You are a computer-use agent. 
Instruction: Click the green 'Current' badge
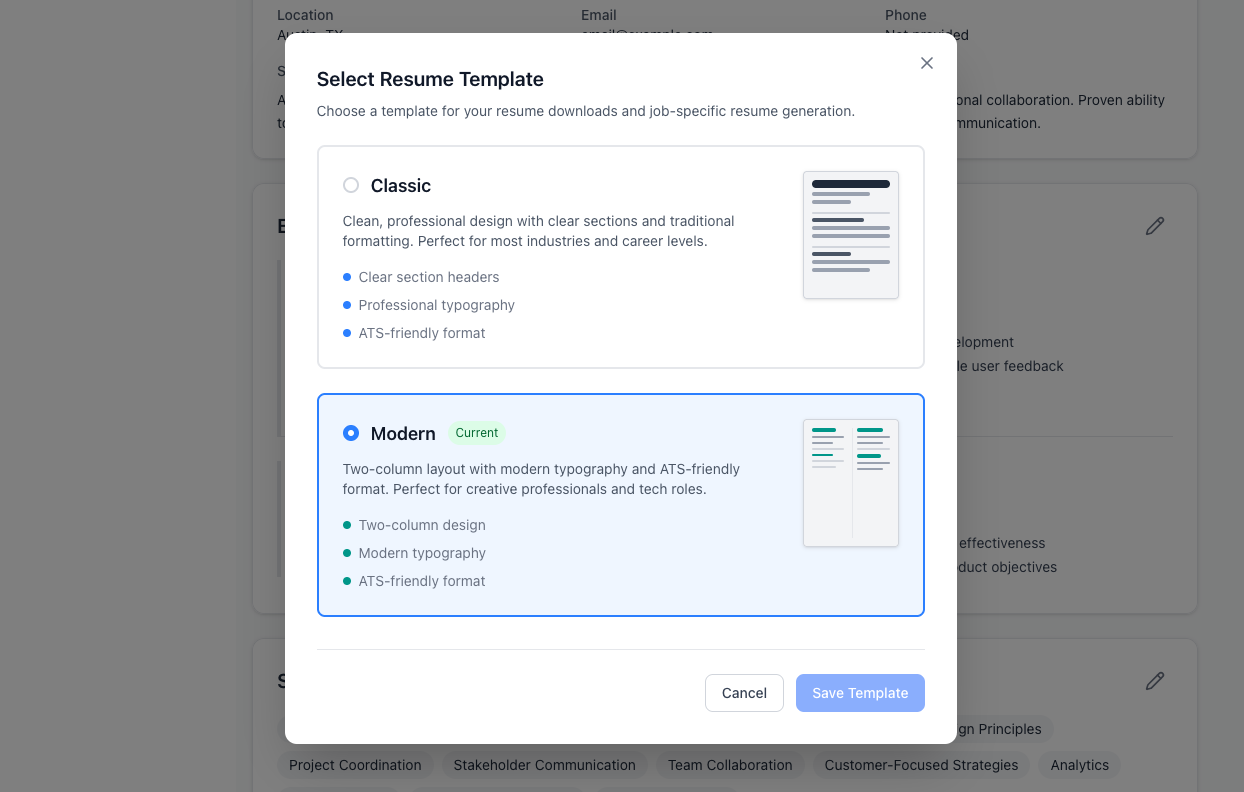477,433
